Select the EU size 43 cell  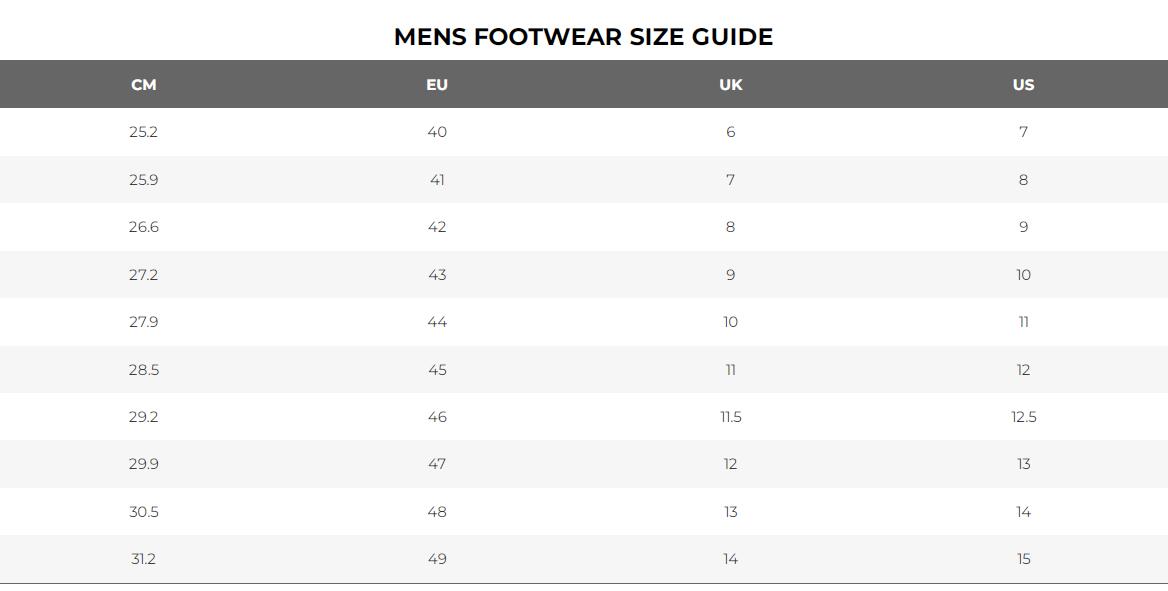(437, 275)
